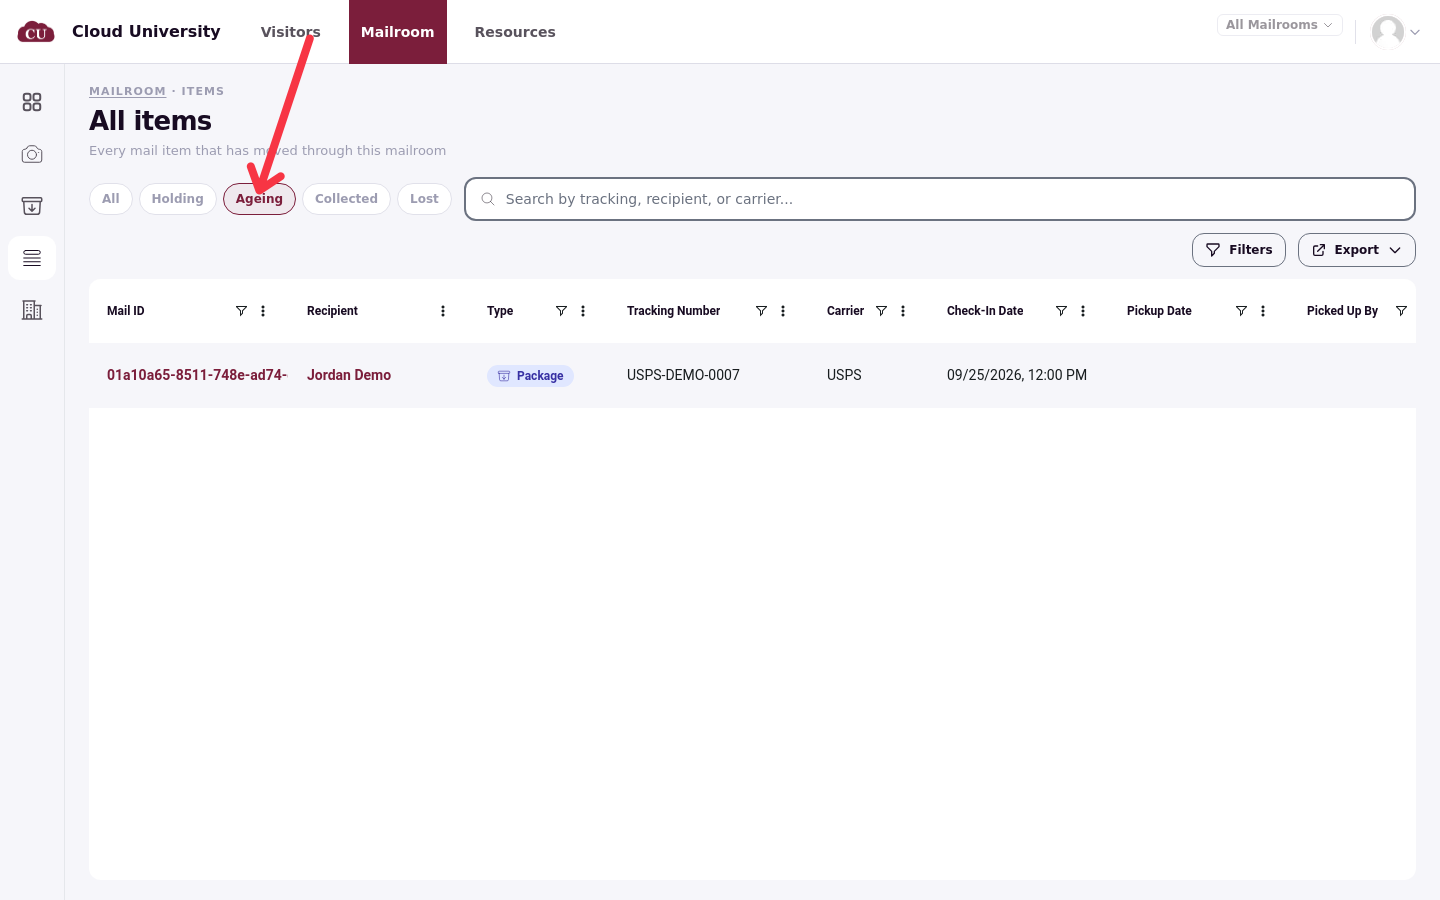
Task: Follow the MAILROOM breadcrumb link
Action: (x=127, y=91)
